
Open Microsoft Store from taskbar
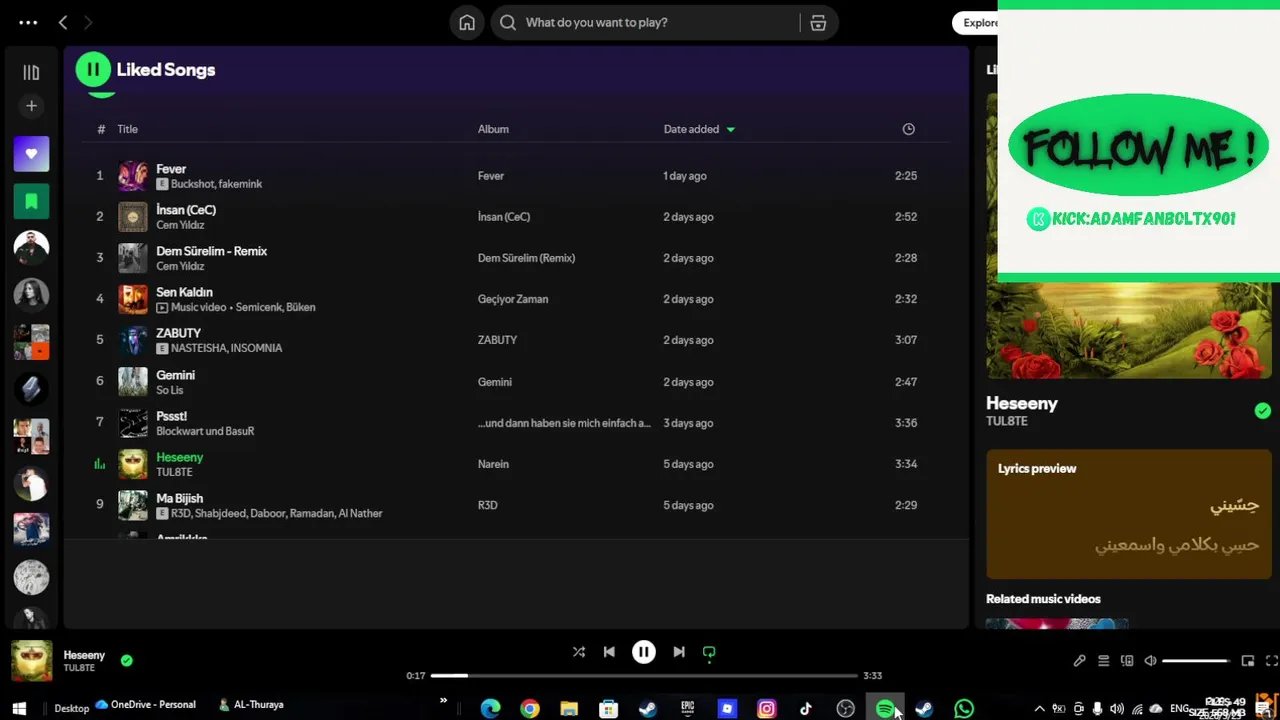tap(608, 709)
